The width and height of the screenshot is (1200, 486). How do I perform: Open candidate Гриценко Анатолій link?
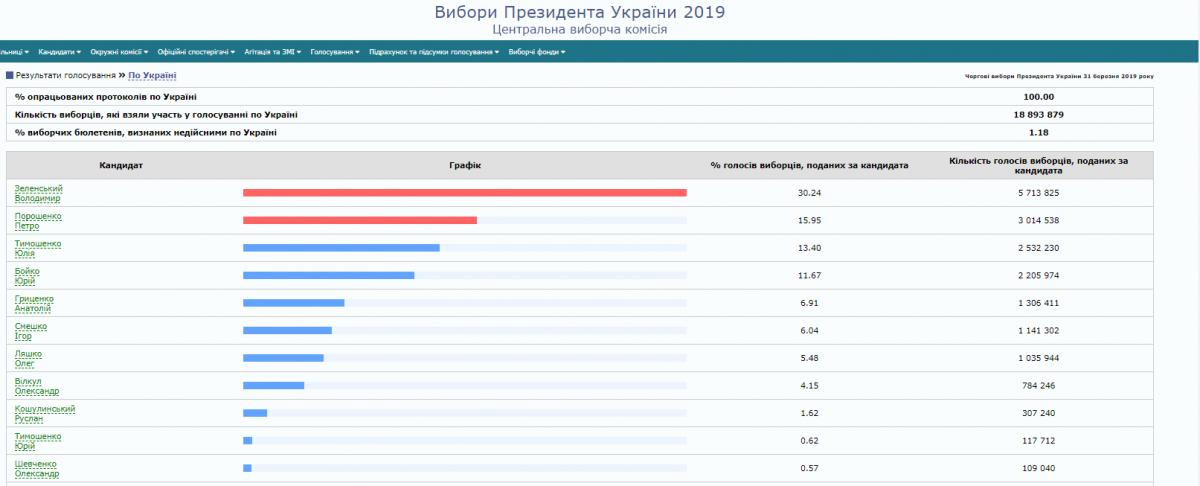click(34, 303)
